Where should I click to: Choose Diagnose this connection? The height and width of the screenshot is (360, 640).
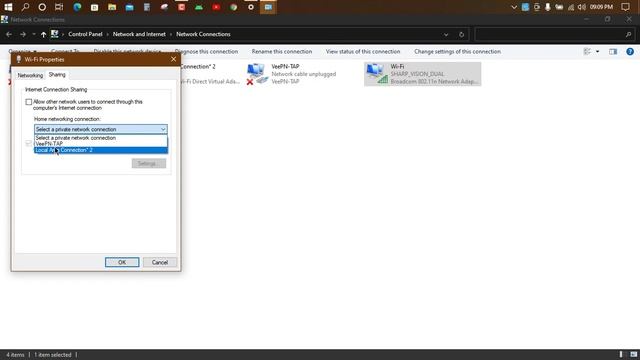coord(206,51)
